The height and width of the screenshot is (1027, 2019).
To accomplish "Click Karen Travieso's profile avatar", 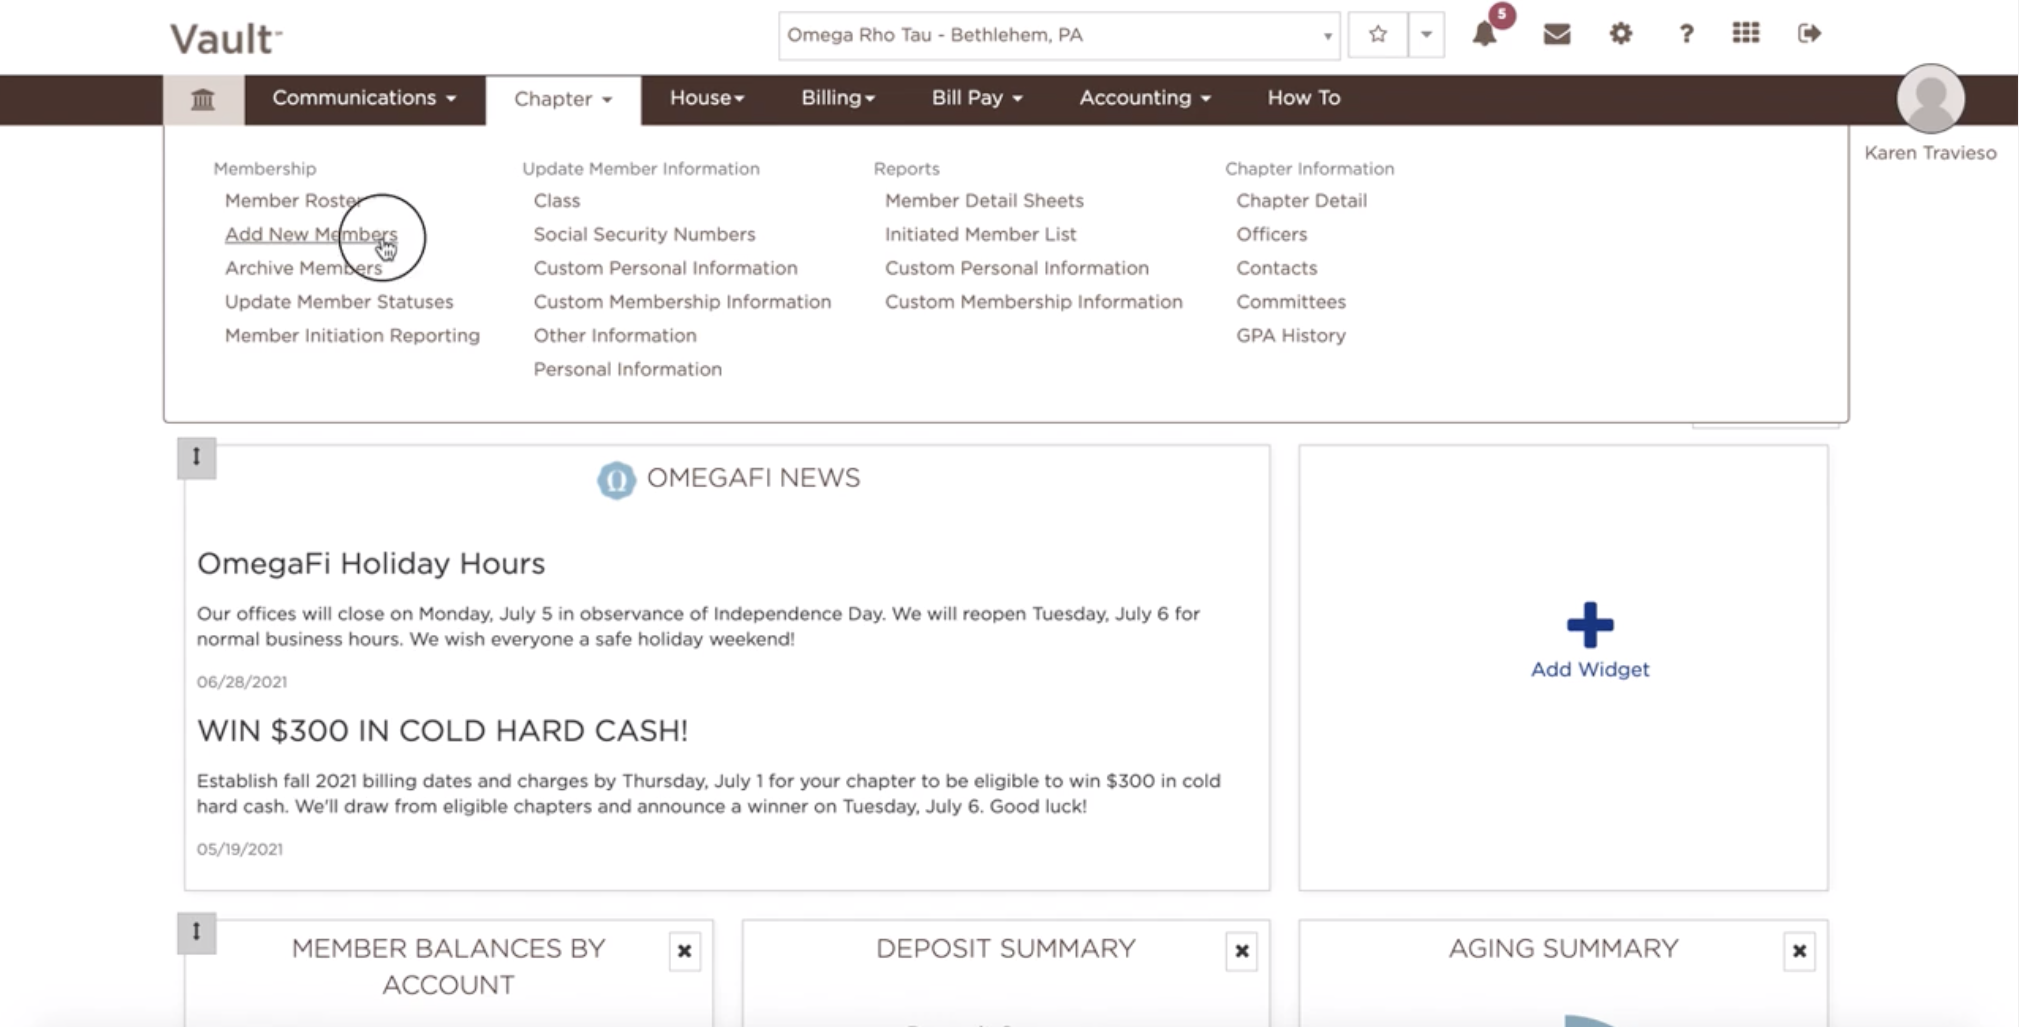I will click(x=1930, y=99).
